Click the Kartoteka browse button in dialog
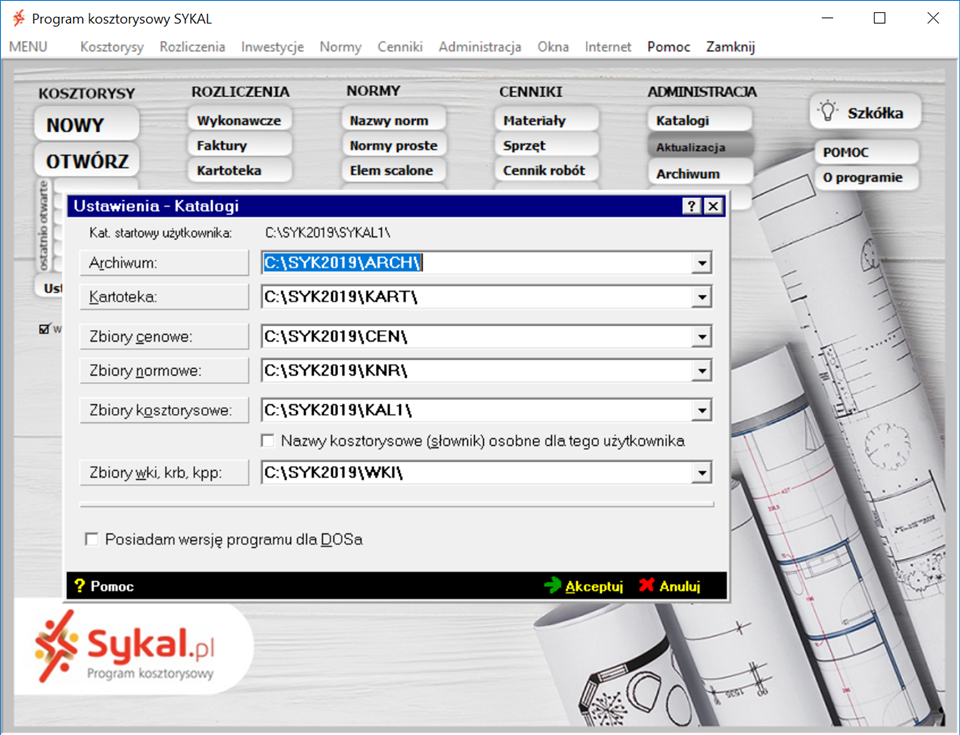This screenshot has width=960, height=735. pos(164,297)
